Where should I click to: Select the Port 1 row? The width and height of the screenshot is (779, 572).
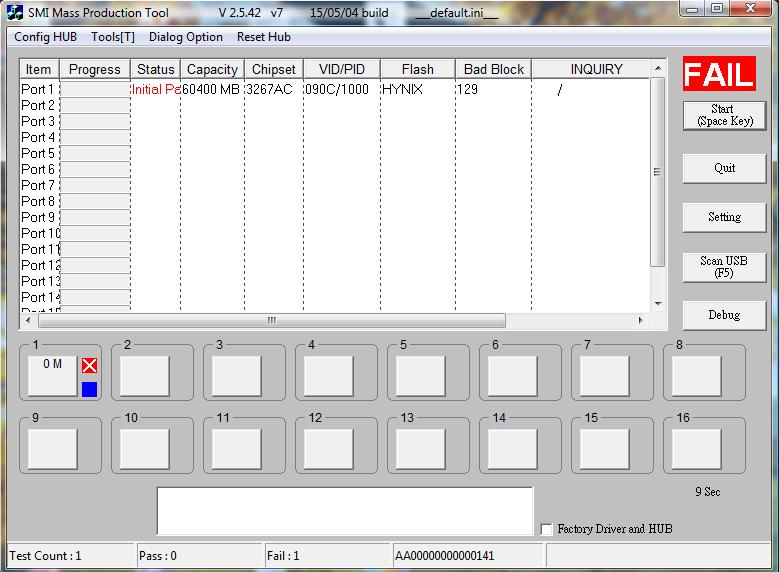[x=335, y=89]
